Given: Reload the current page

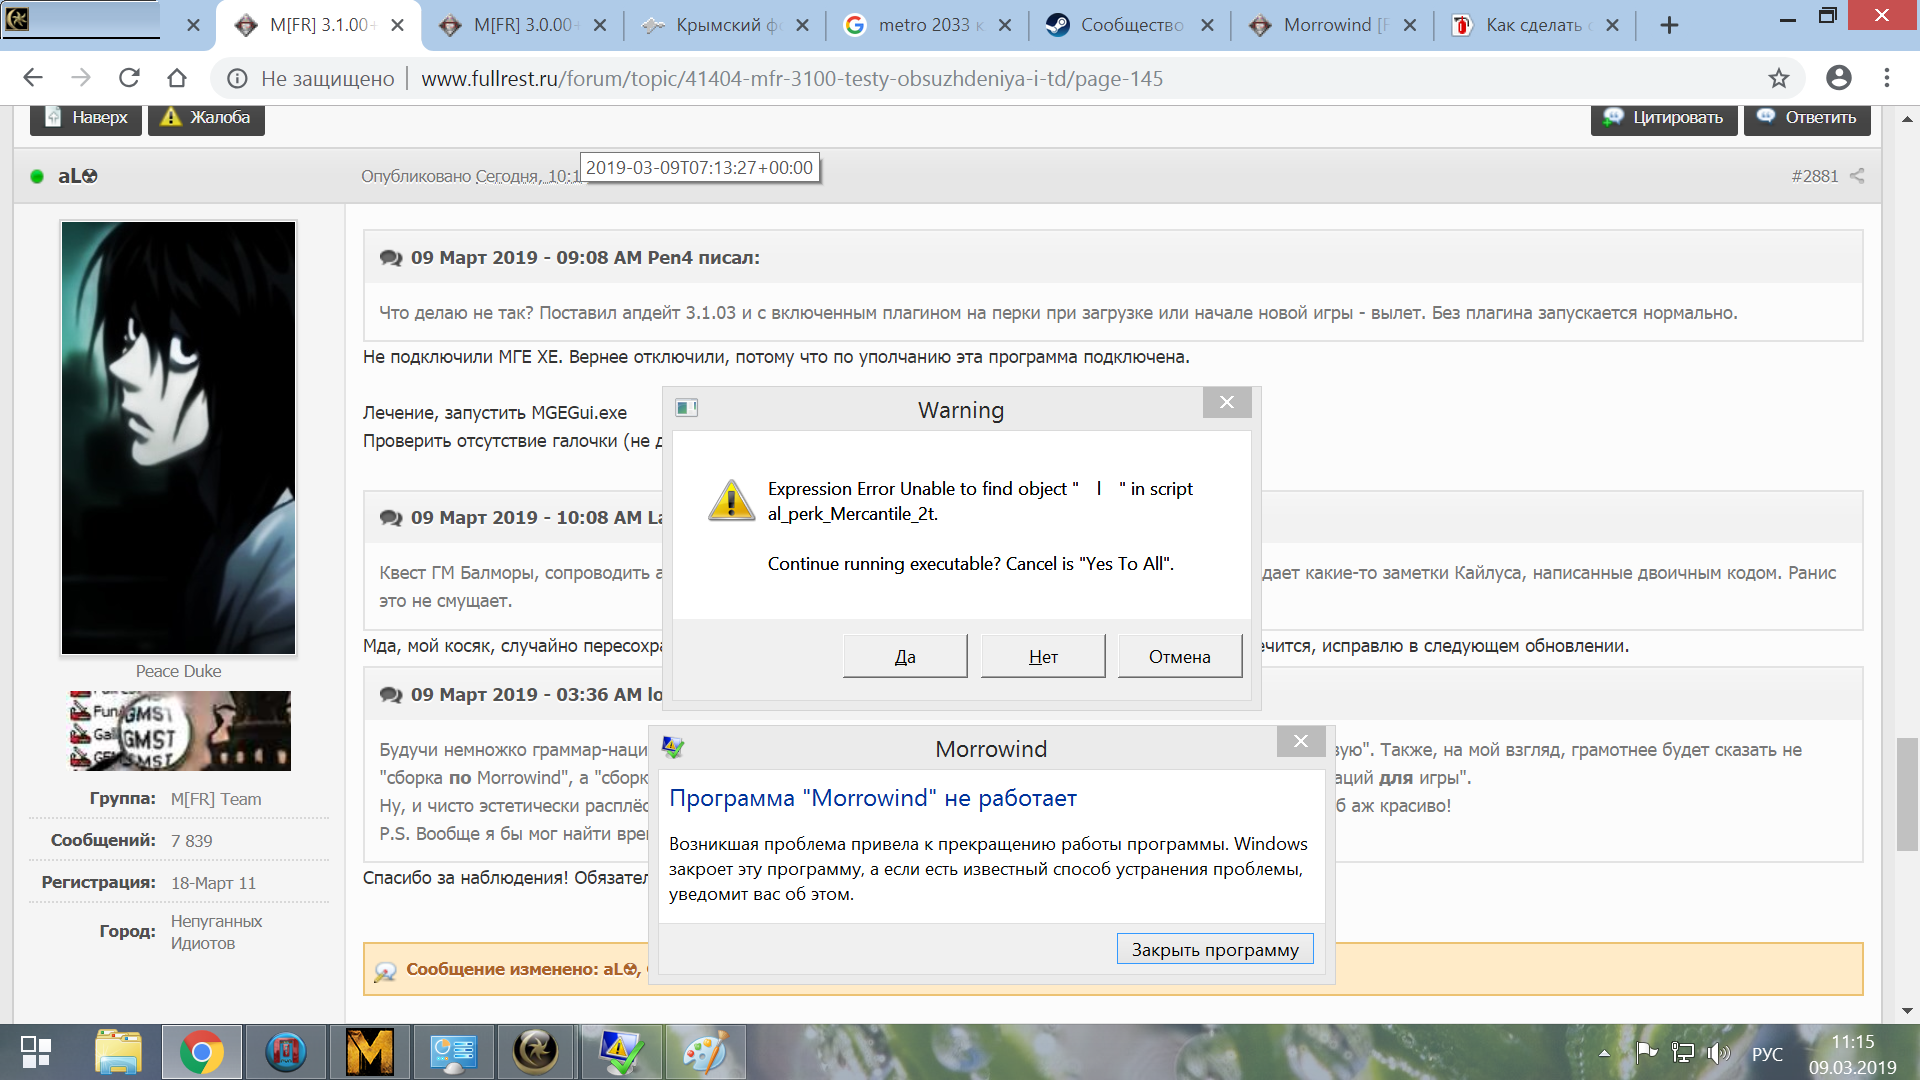Looking at the screenshot, I should click(x=129, y=78).
